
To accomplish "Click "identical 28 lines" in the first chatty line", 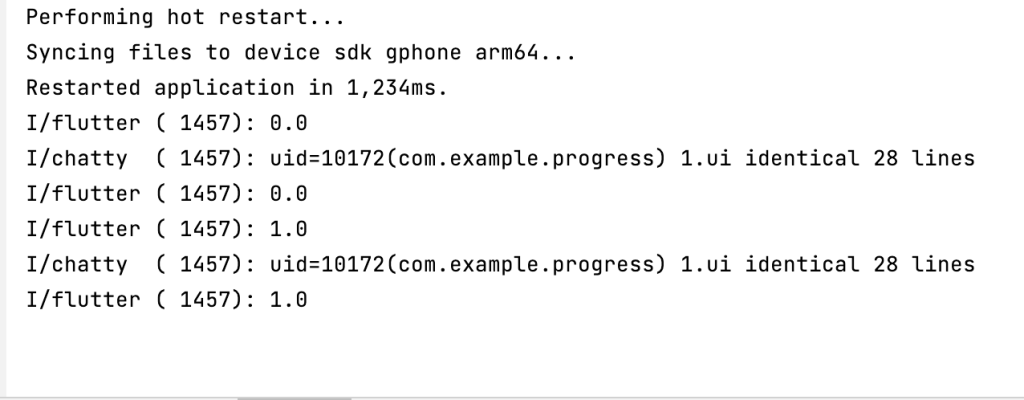I will [860, 159].
